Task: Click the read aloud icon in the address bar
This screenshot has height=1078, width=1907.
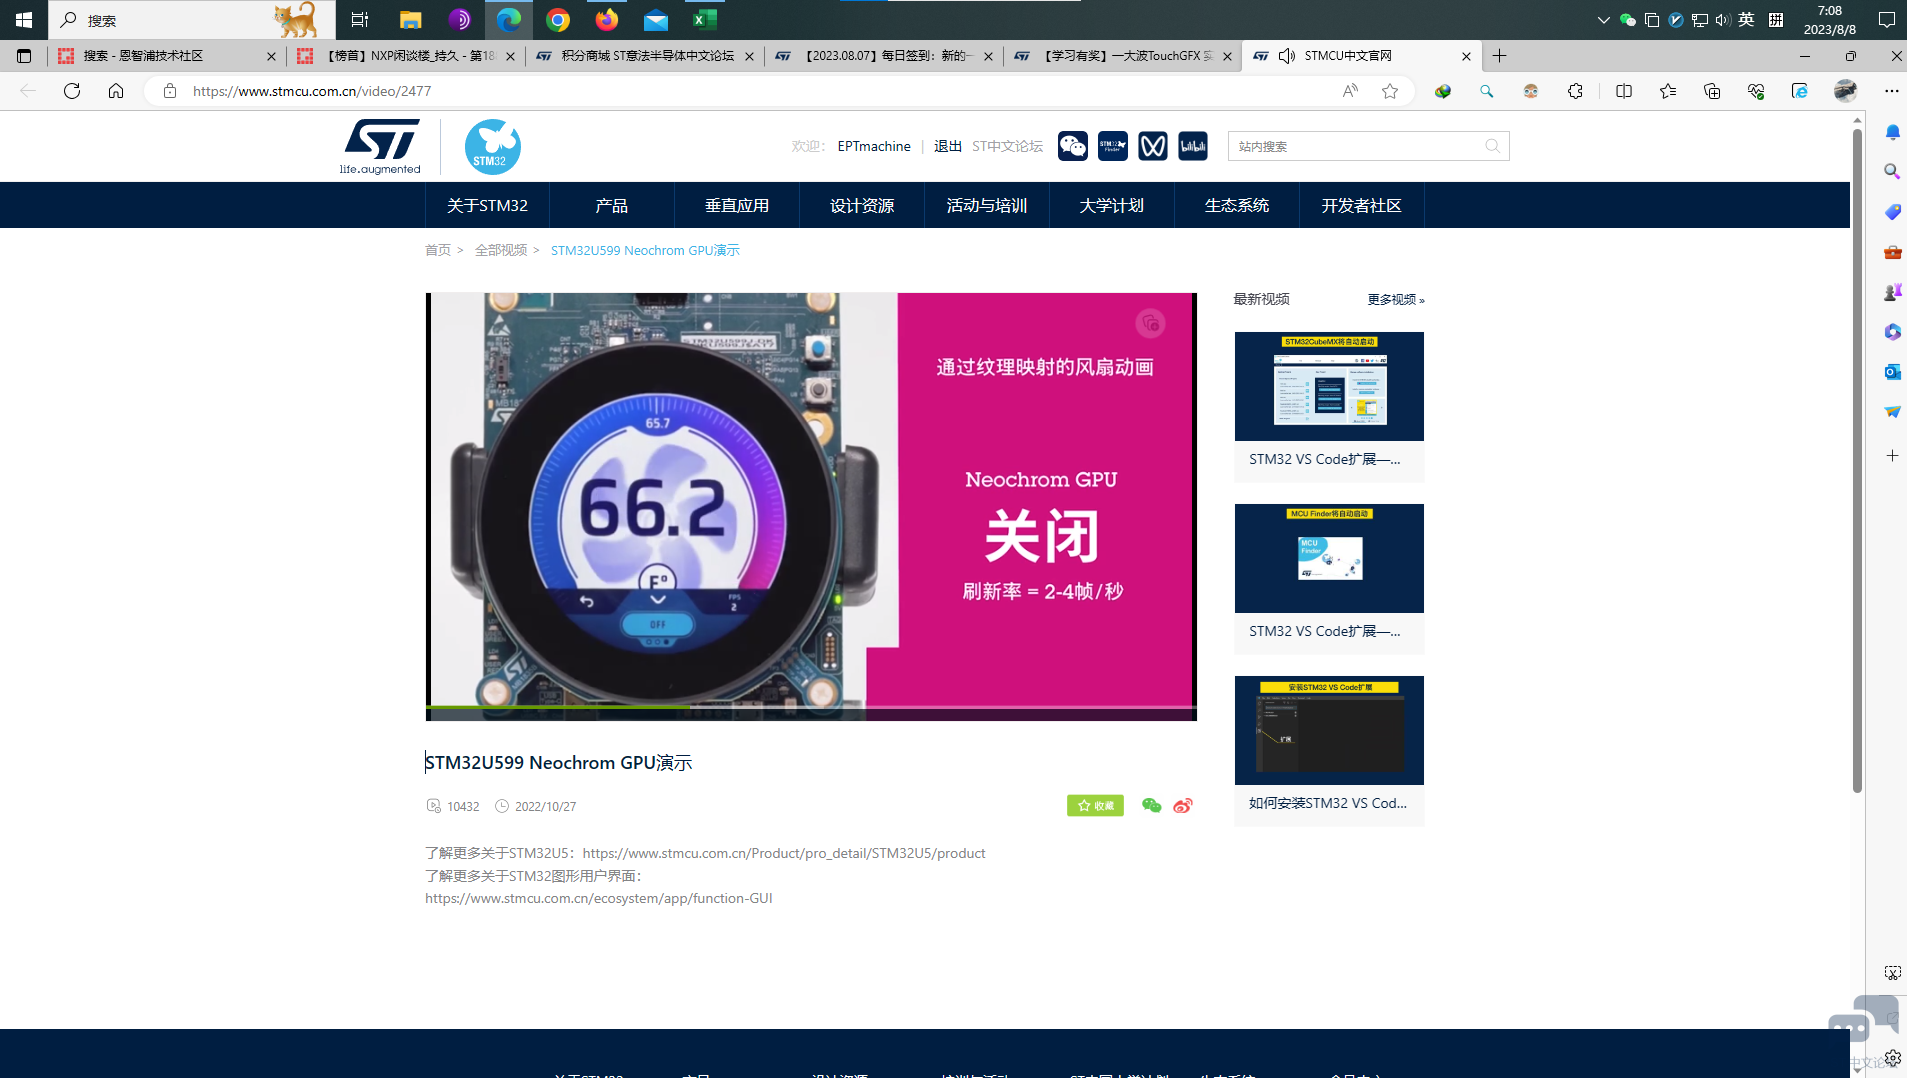Action: coord(1350,91)
